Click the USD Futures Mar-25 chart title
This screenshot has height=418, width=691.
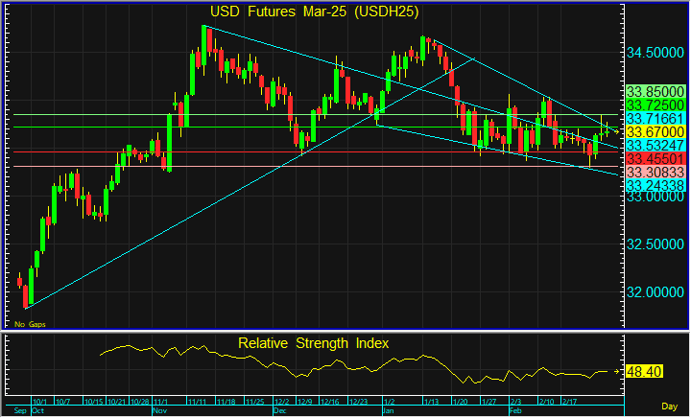314,11
